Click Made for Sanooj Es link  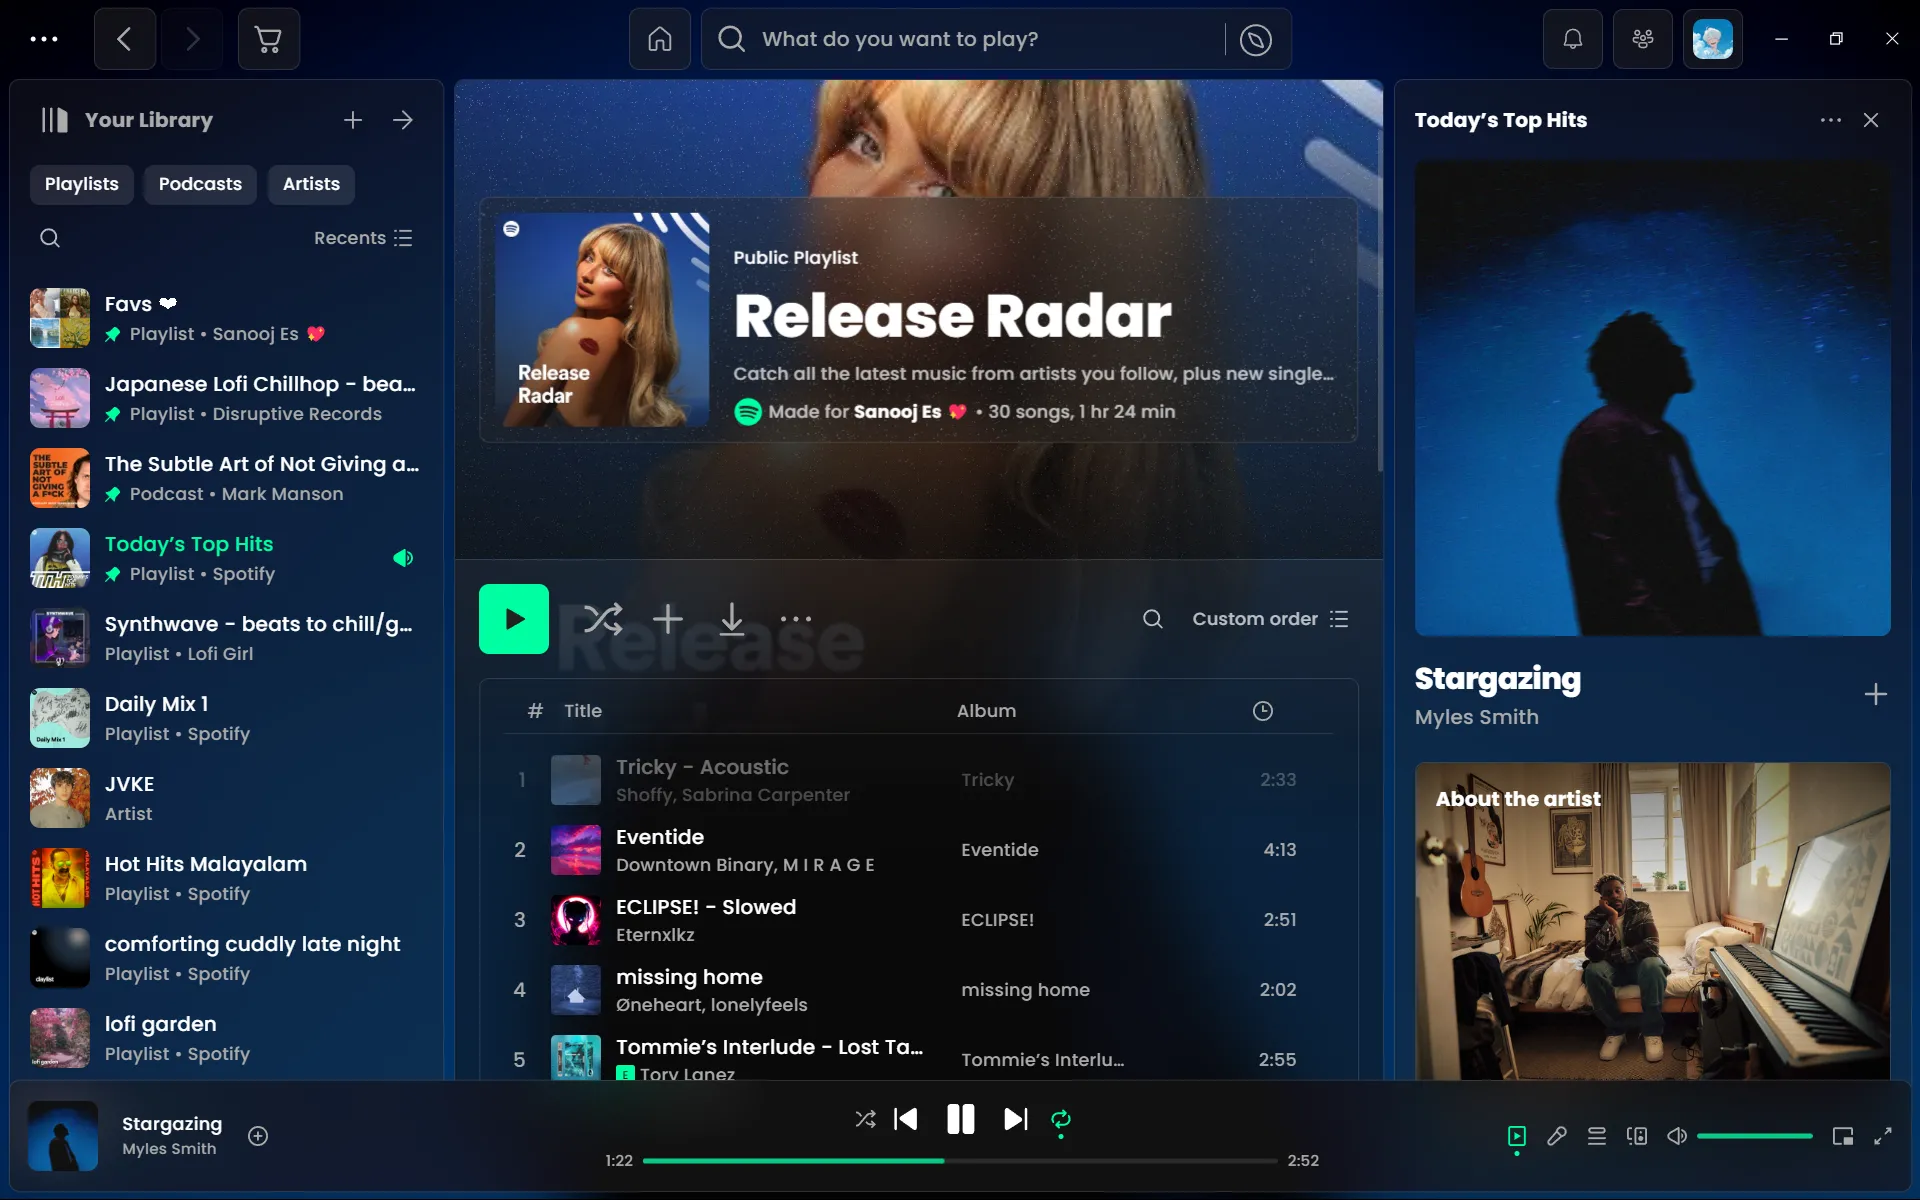point(897,411)
